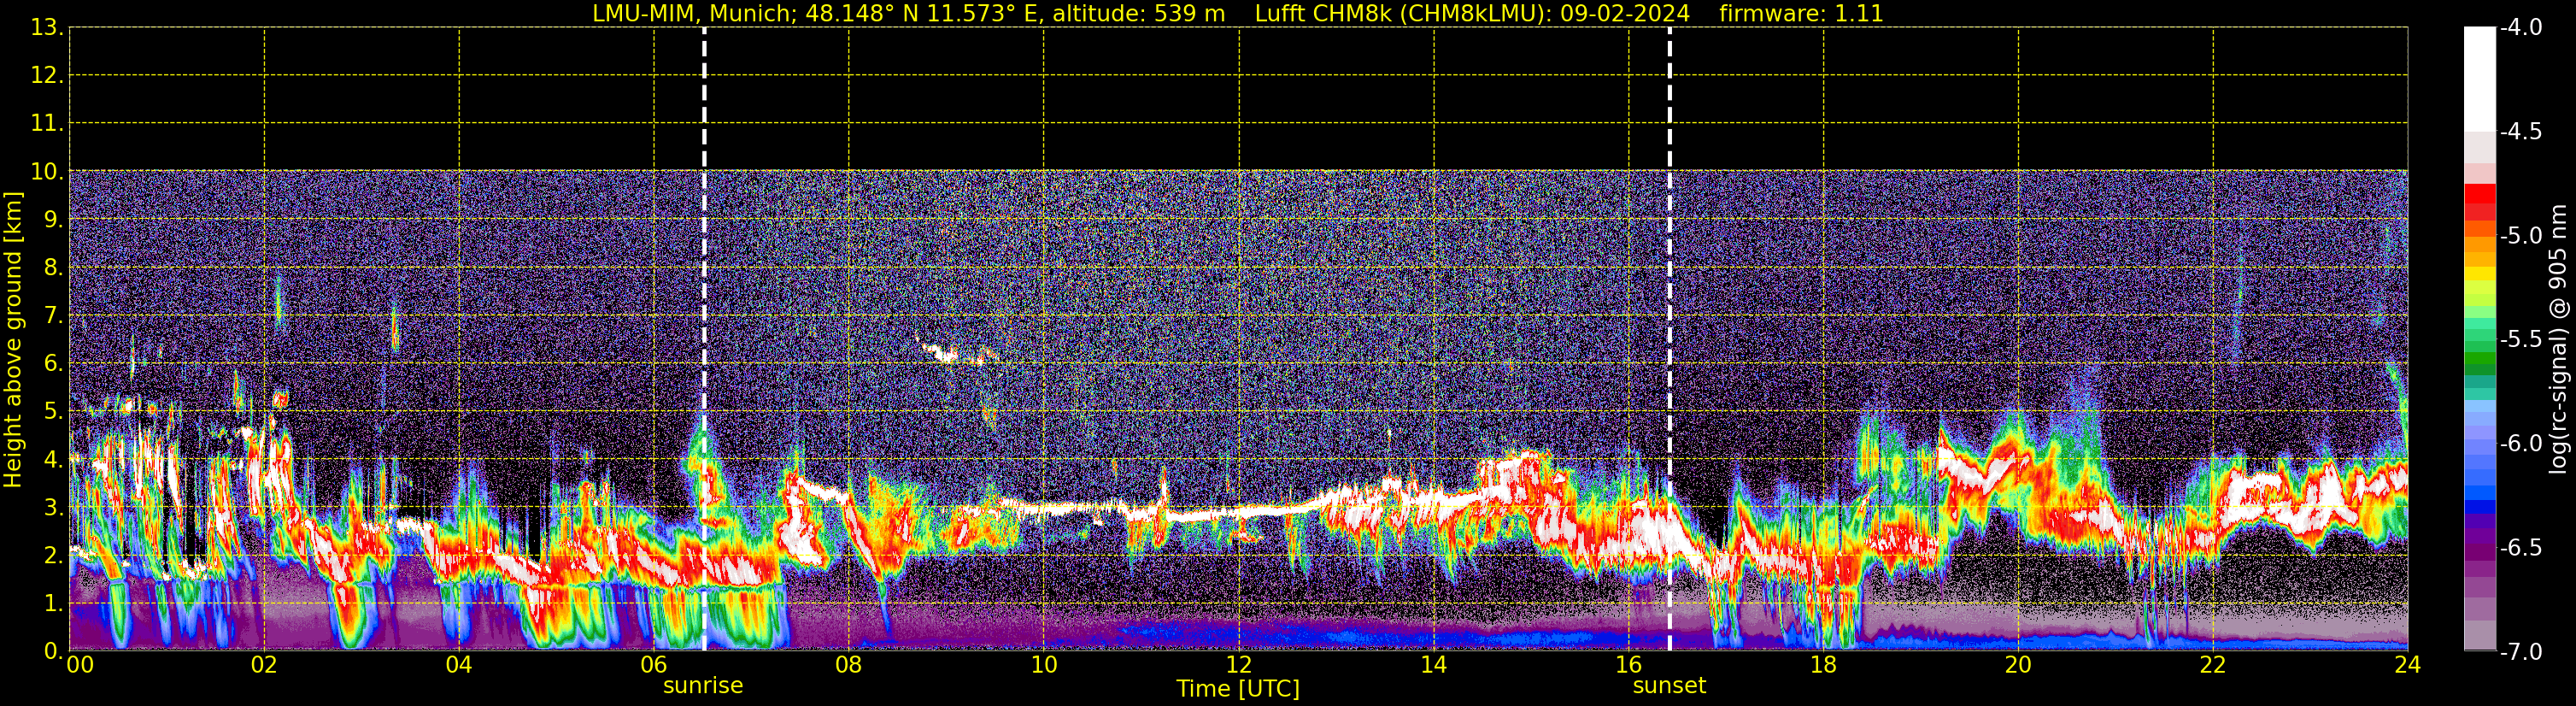The height and width of the screenshot is (706, 2576).
Task: Click the '14' time tick label
Action: point(1434,665)
